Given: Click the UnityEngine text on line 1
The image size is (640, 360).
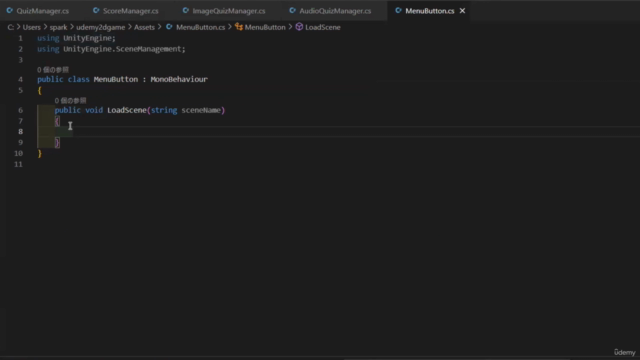Looking at the screenshot, I should click(87, 38).
